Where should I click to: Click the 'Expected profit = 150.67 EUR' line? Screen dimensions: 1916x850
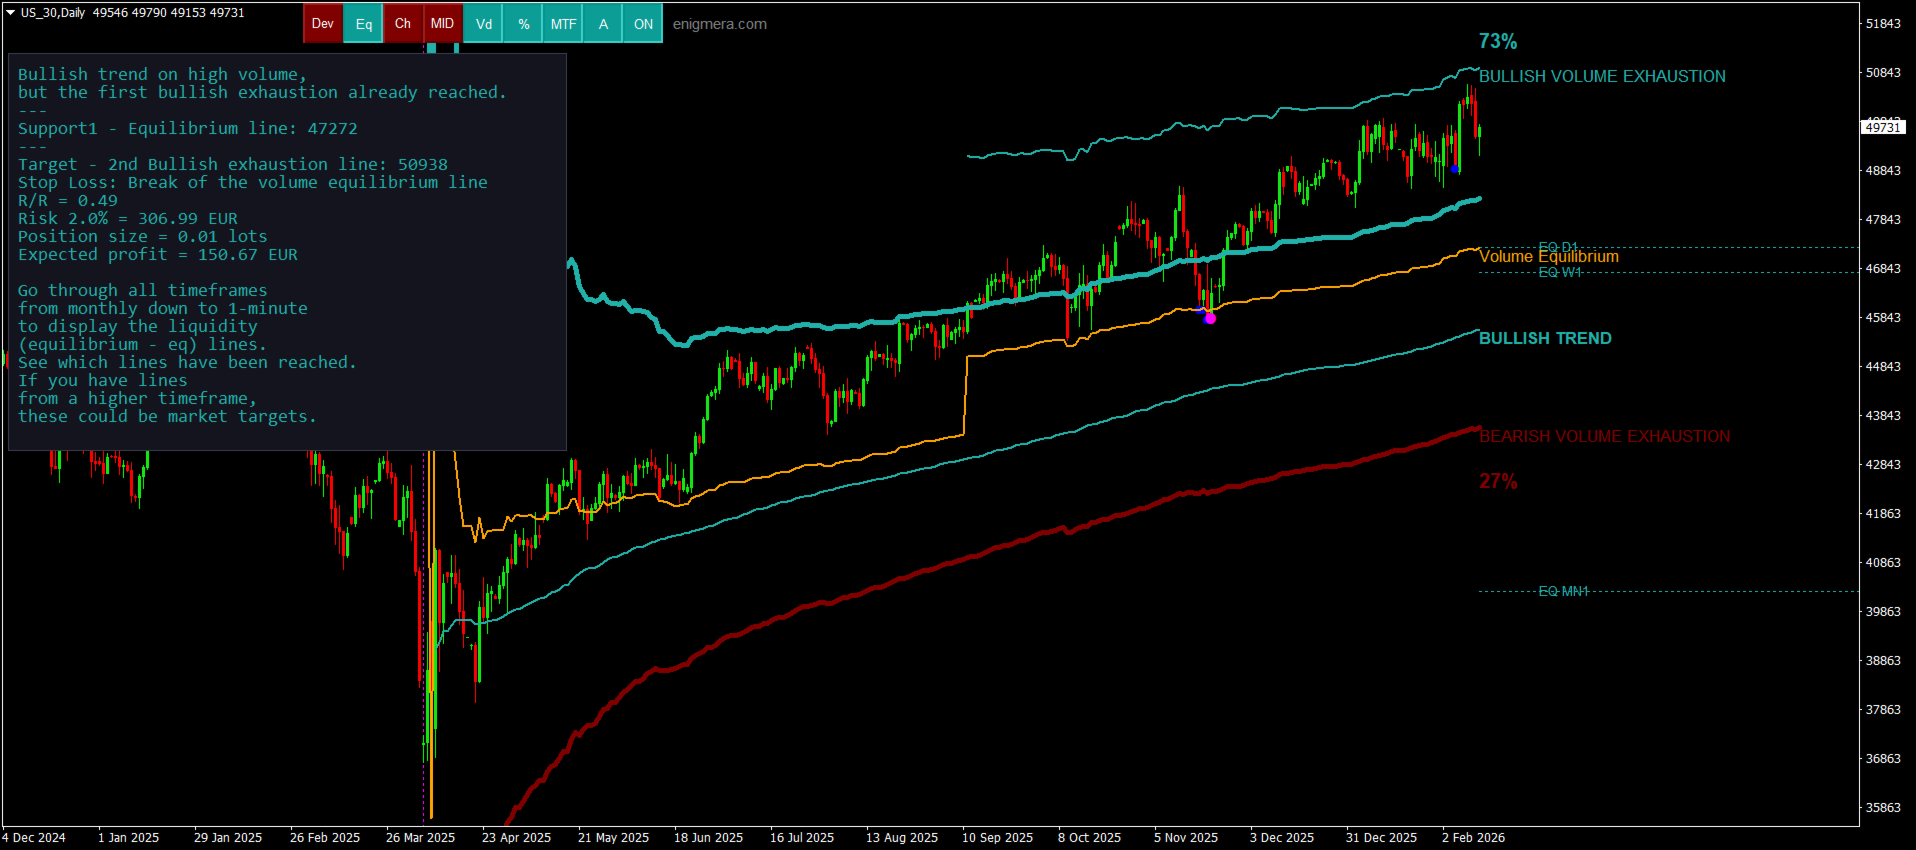[x=158, y=254]
